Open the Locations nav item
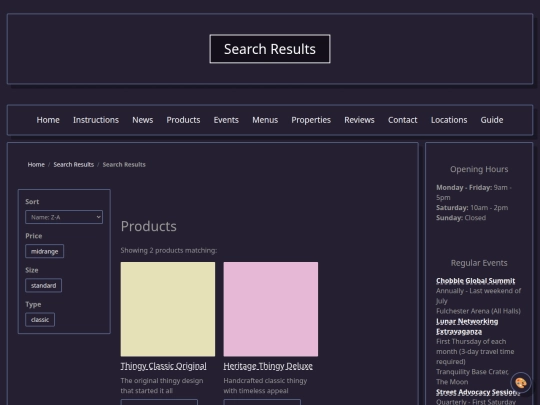 [x=449, y=120]
